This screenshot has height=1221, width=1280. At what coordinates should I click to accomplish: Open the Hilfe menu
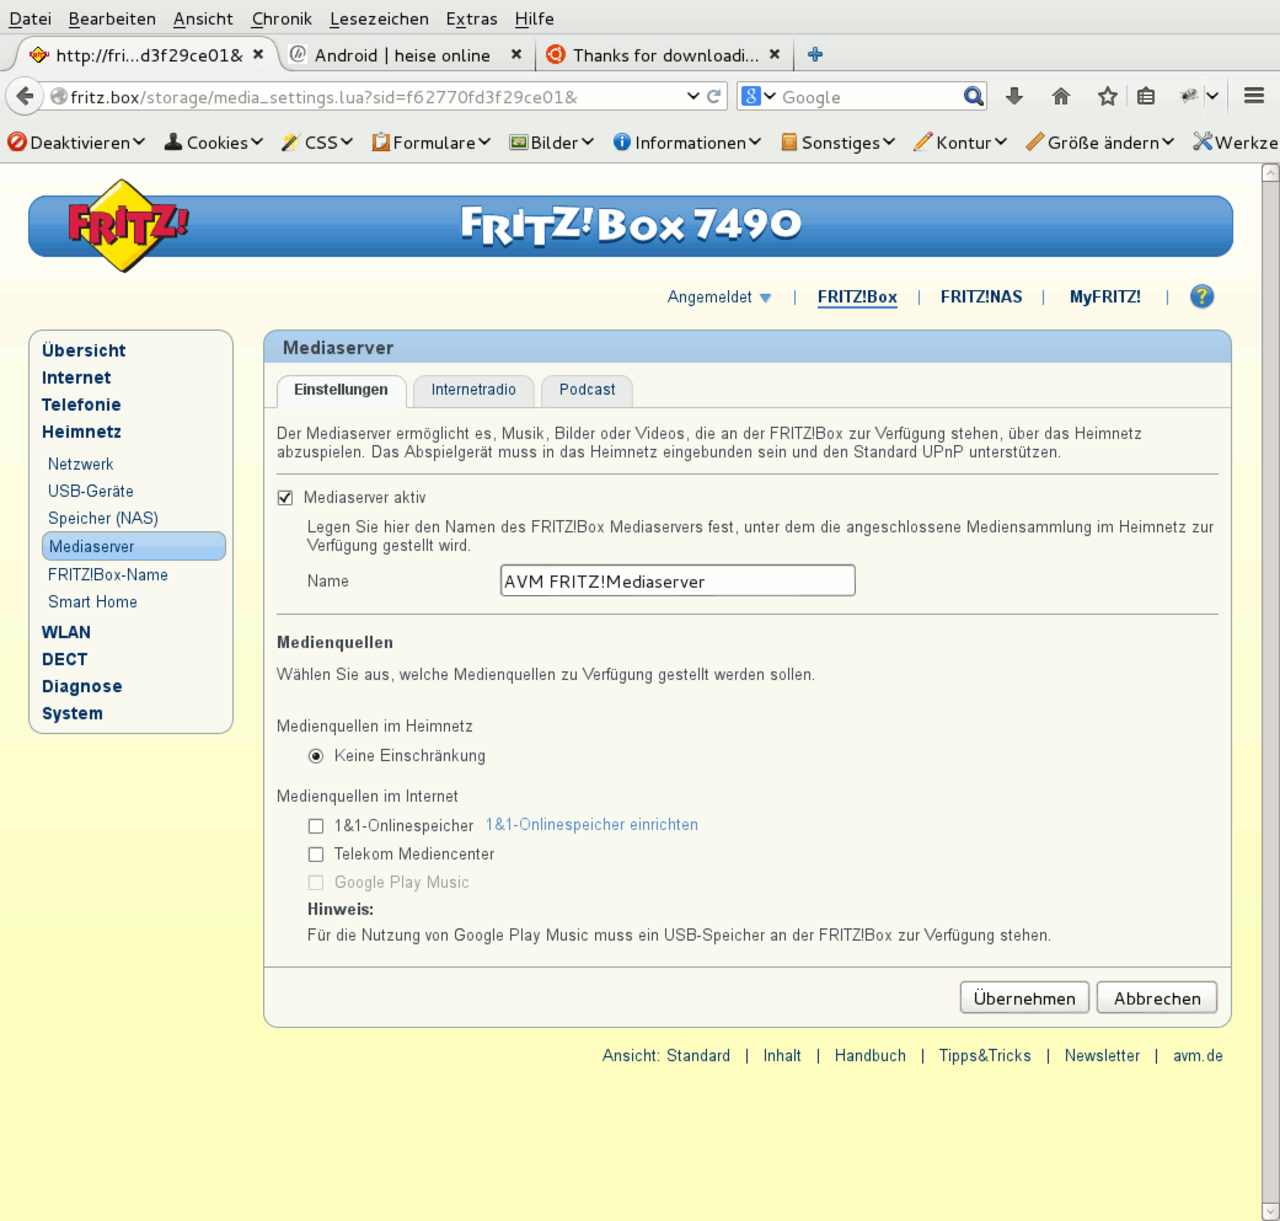(534, 18)
